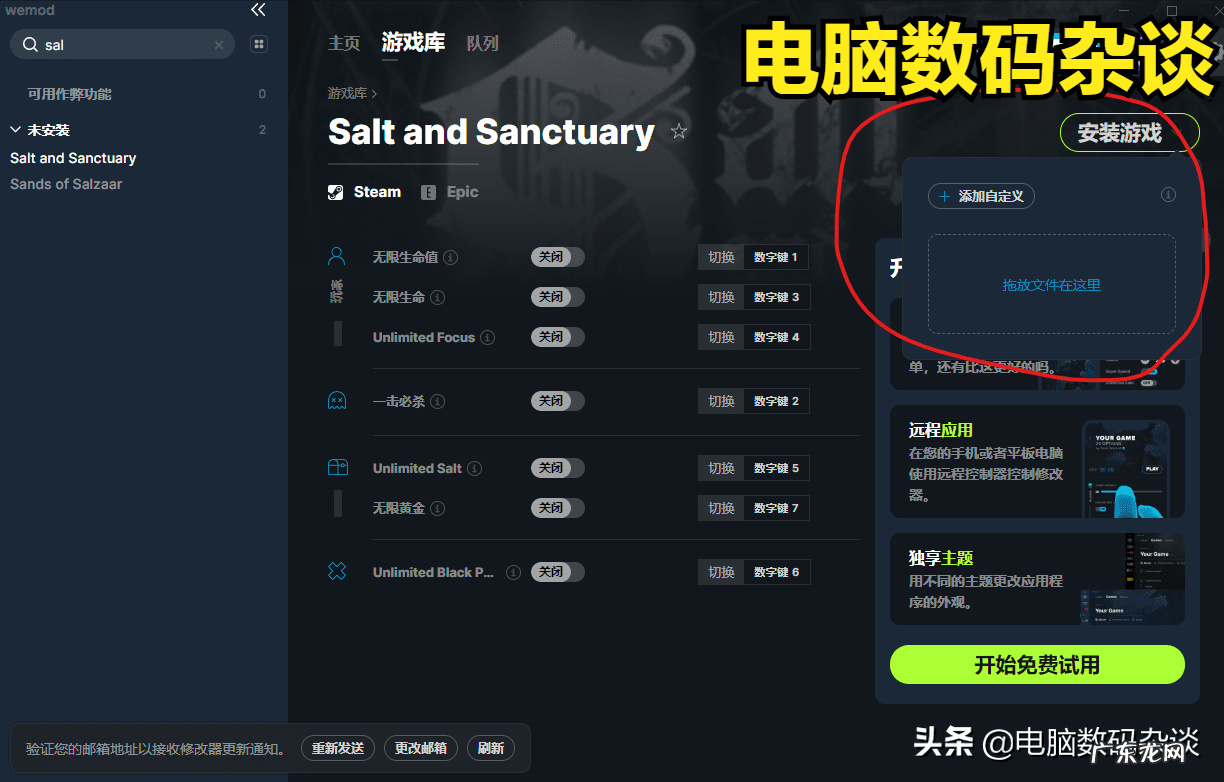Select Sands of Salzaar in the game list

[x=66, y=184]
